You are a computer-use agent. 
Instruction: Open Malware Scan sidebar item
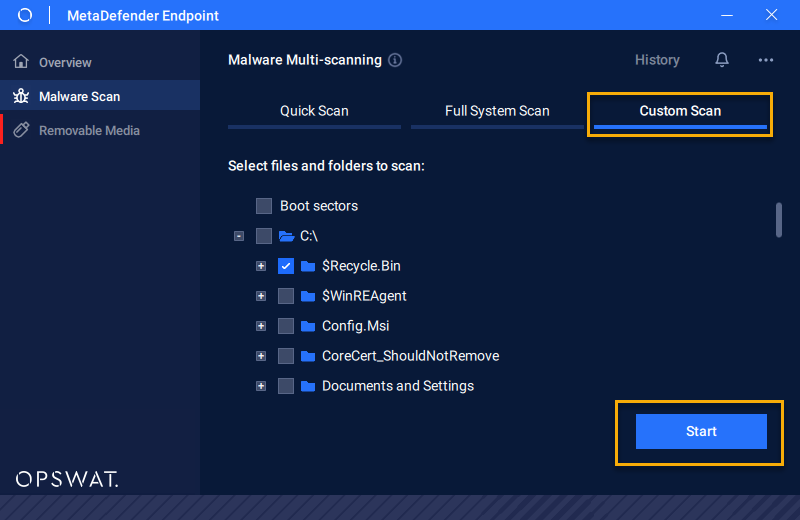[x=100, y=95]
